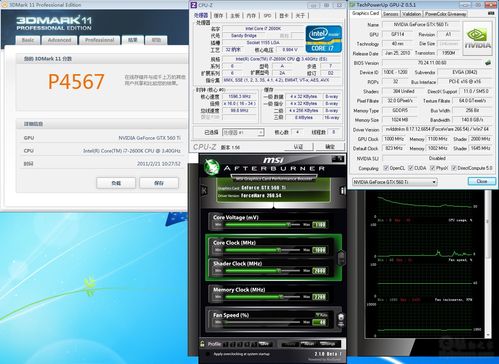Click the Close button in GPU-Z
Viewport: 499px width, 364px height.
(x=482, y=181)
